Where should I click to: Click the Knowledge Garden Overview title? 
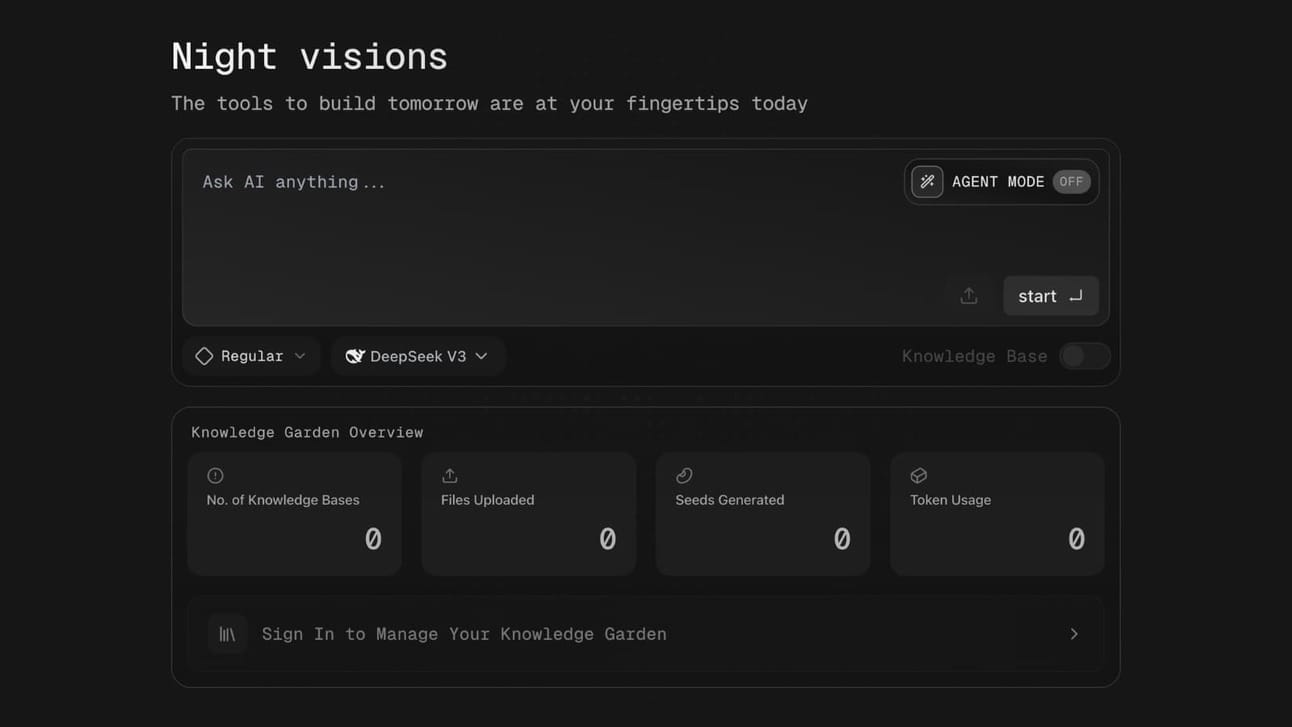click(307, 432)
